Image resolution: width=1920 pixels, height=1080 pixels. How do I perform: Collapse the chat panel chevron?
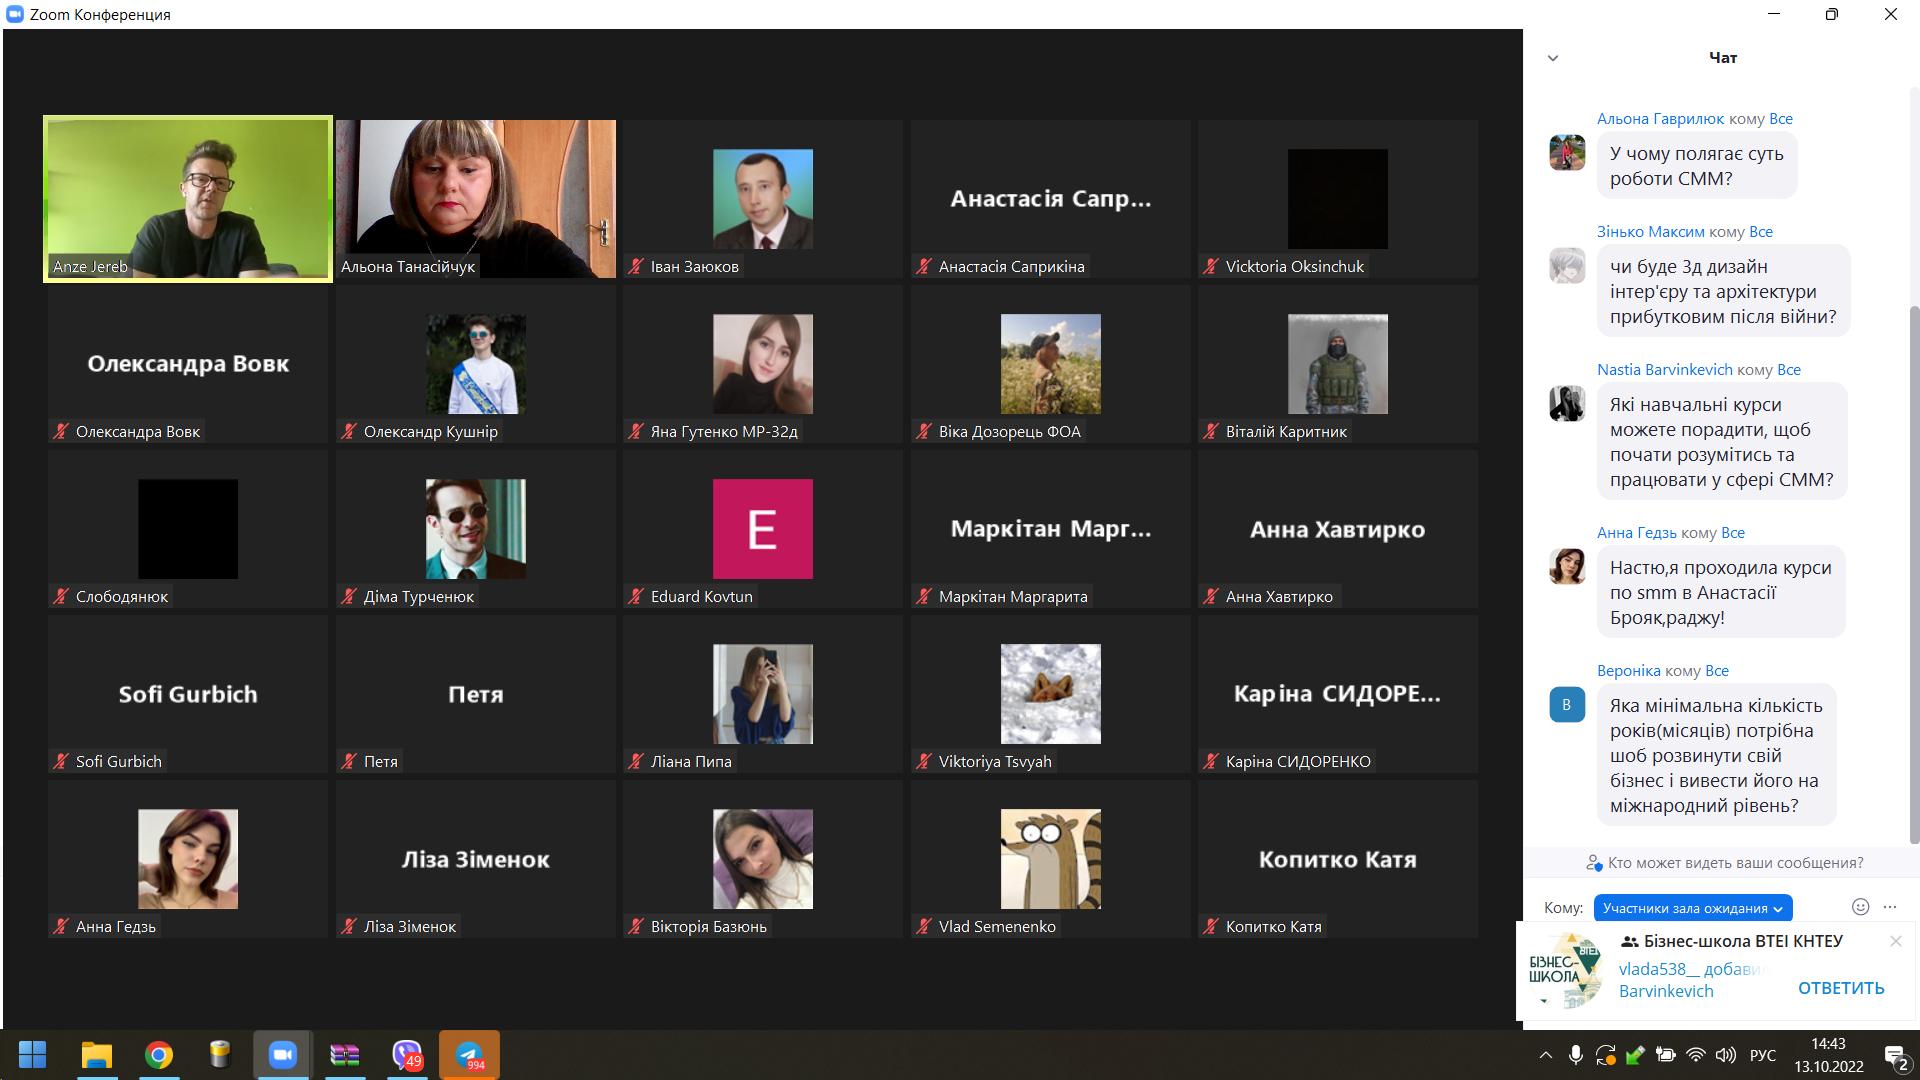(x=1553, y=58)
